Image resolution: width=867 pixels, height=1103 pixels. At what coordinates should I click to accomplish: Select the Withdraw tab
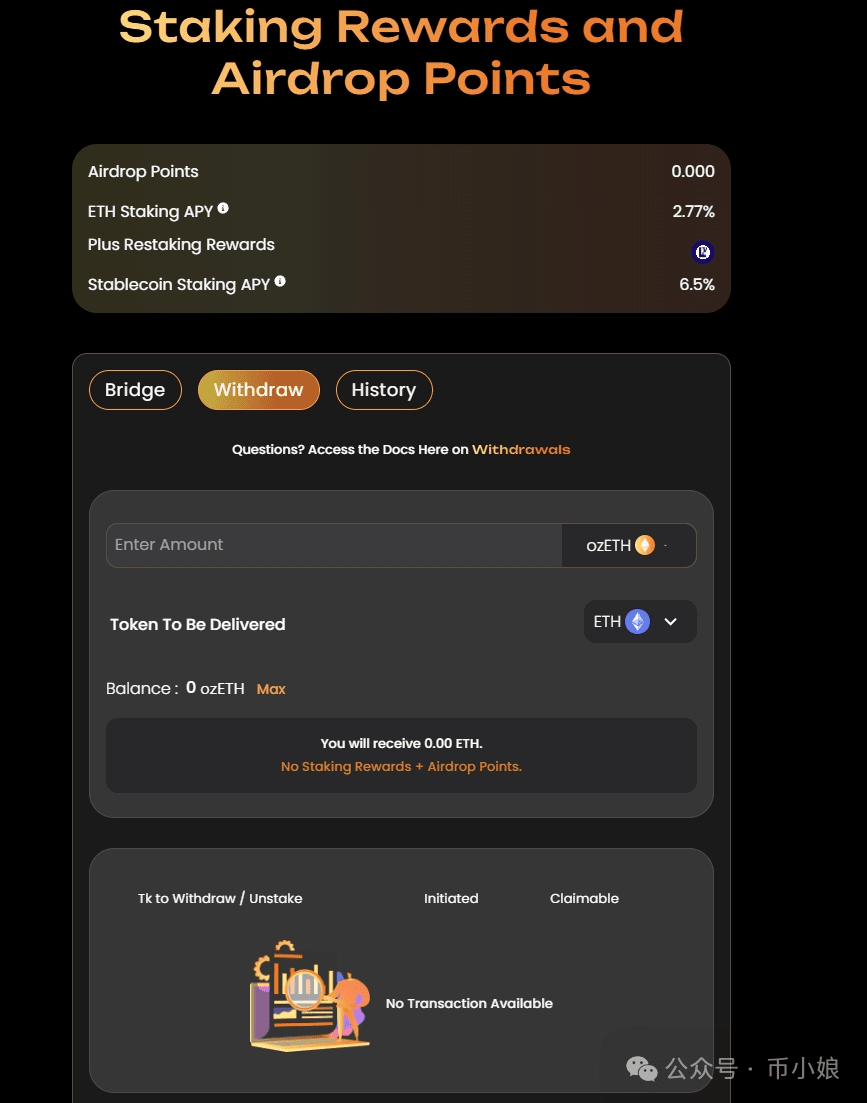click(259, 390)
